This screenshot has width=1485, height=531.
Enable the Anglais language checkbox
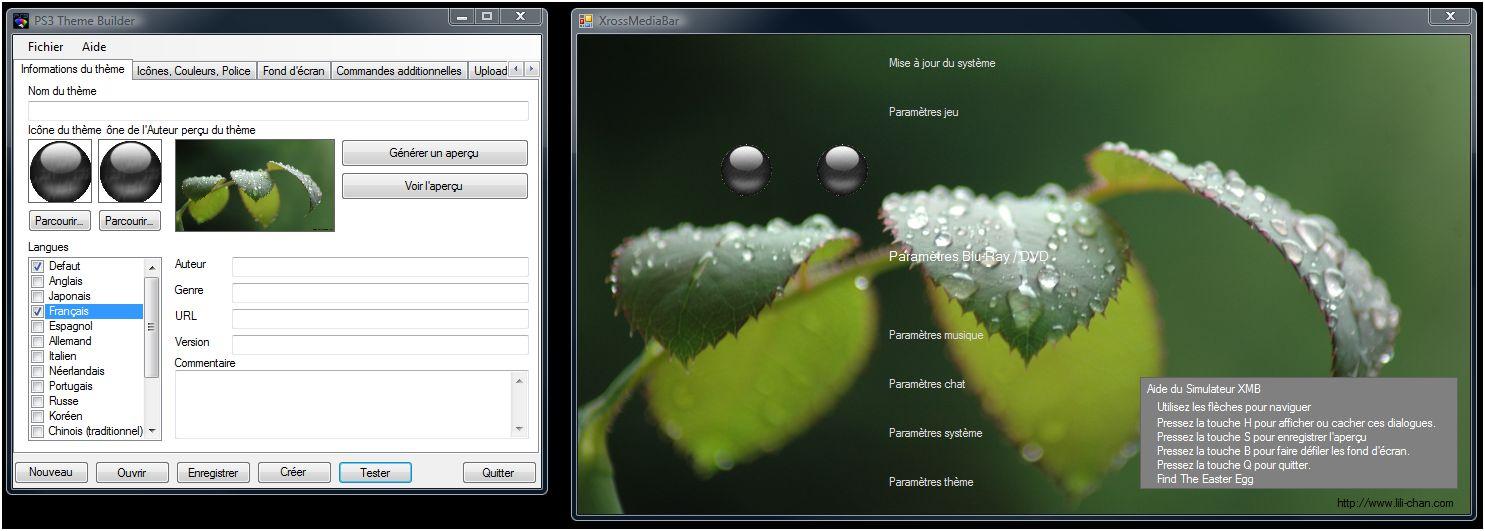click(x=38, y=281)
